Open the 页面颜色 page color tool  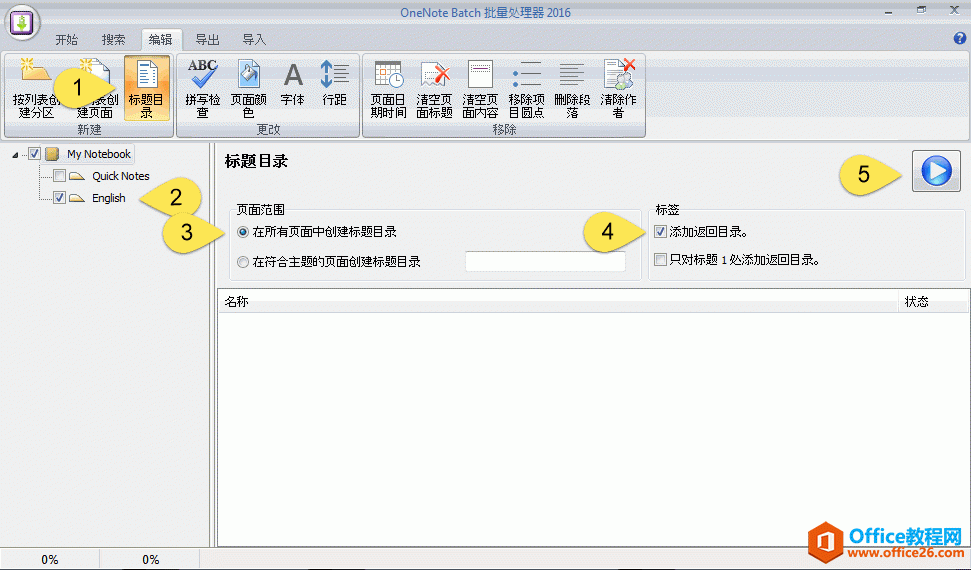[x=248, y=88]
